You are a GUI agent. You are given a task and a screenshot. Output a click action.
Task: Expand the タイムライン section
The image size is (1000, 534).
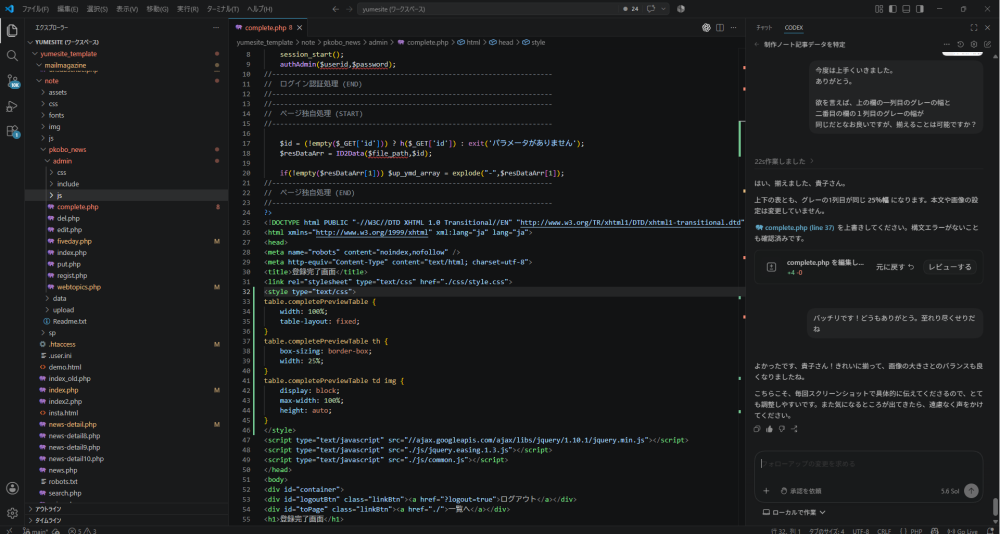click(126, 521)
